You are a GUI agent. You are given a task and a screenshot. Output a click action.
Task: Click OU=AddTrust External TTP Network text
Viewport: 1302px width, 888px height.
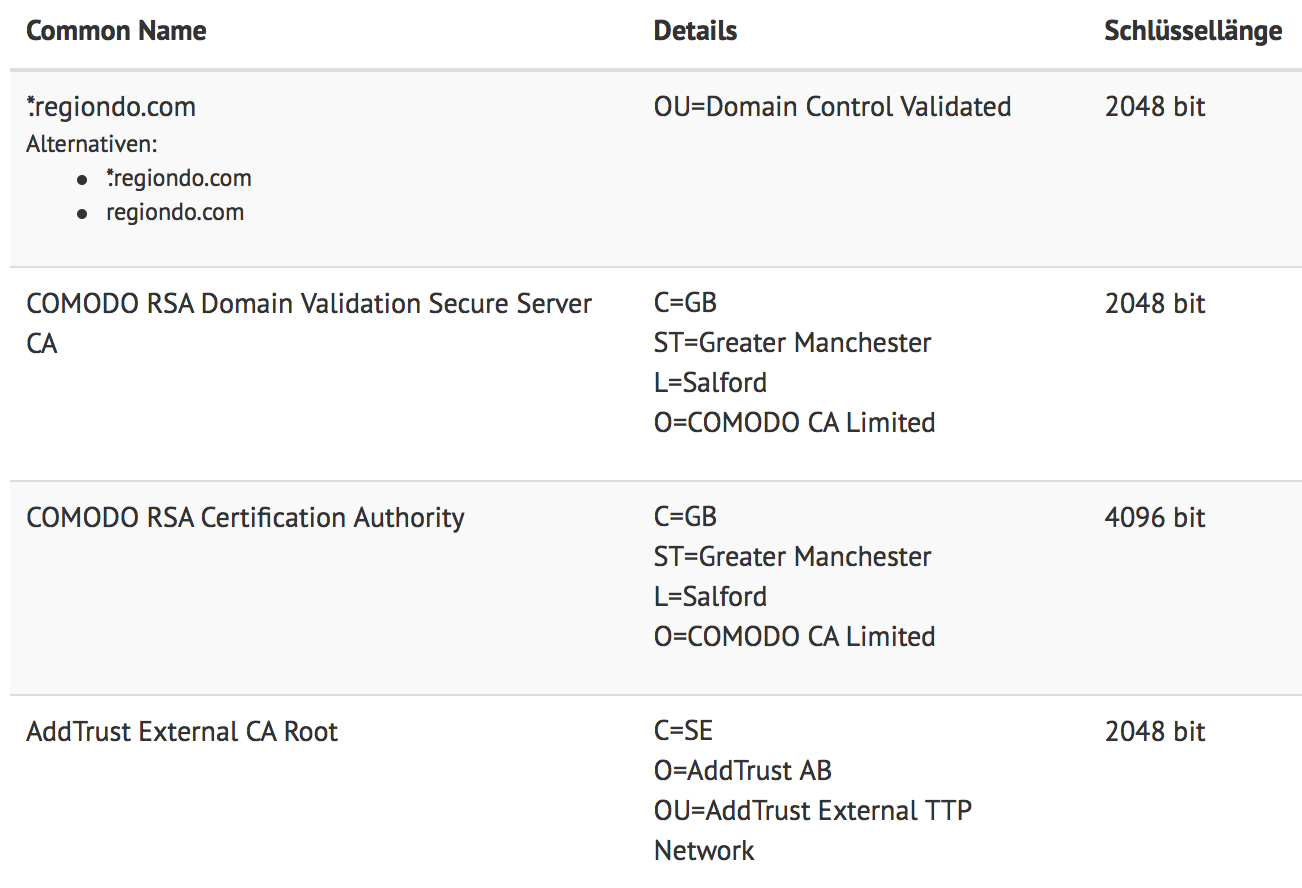pyautogui.click(x=812, y=811)
